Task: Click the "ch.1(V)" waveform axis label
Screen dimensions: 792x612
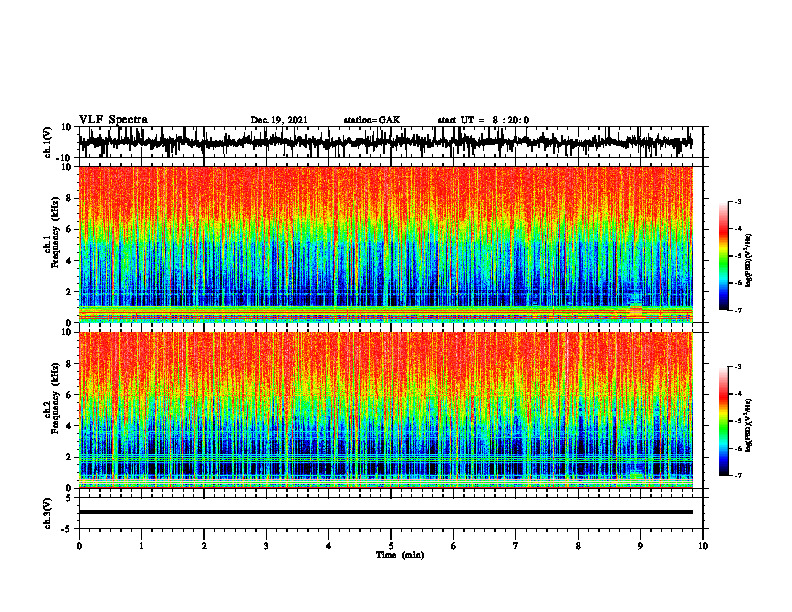Action: click(x=48, y=142)
